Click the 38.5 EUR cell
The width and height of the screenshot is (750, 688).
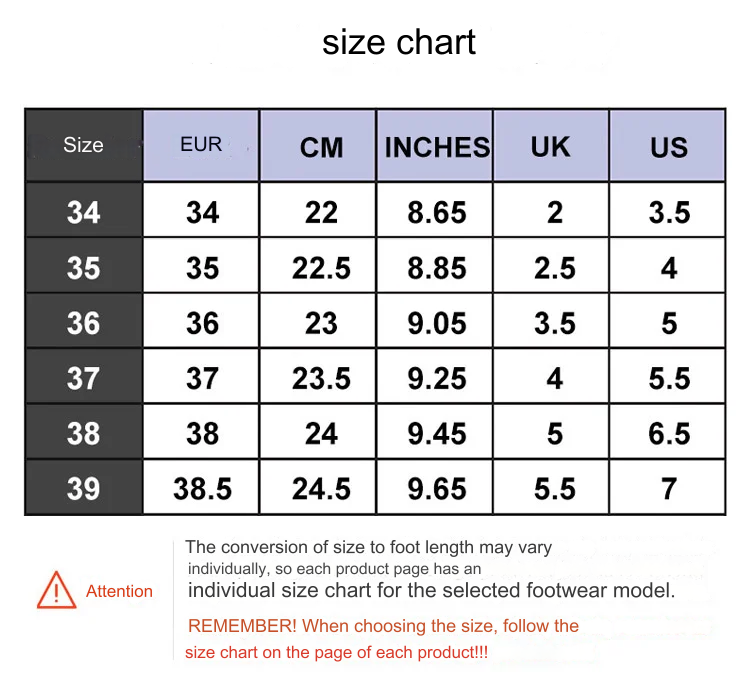(x=202, y=488)
